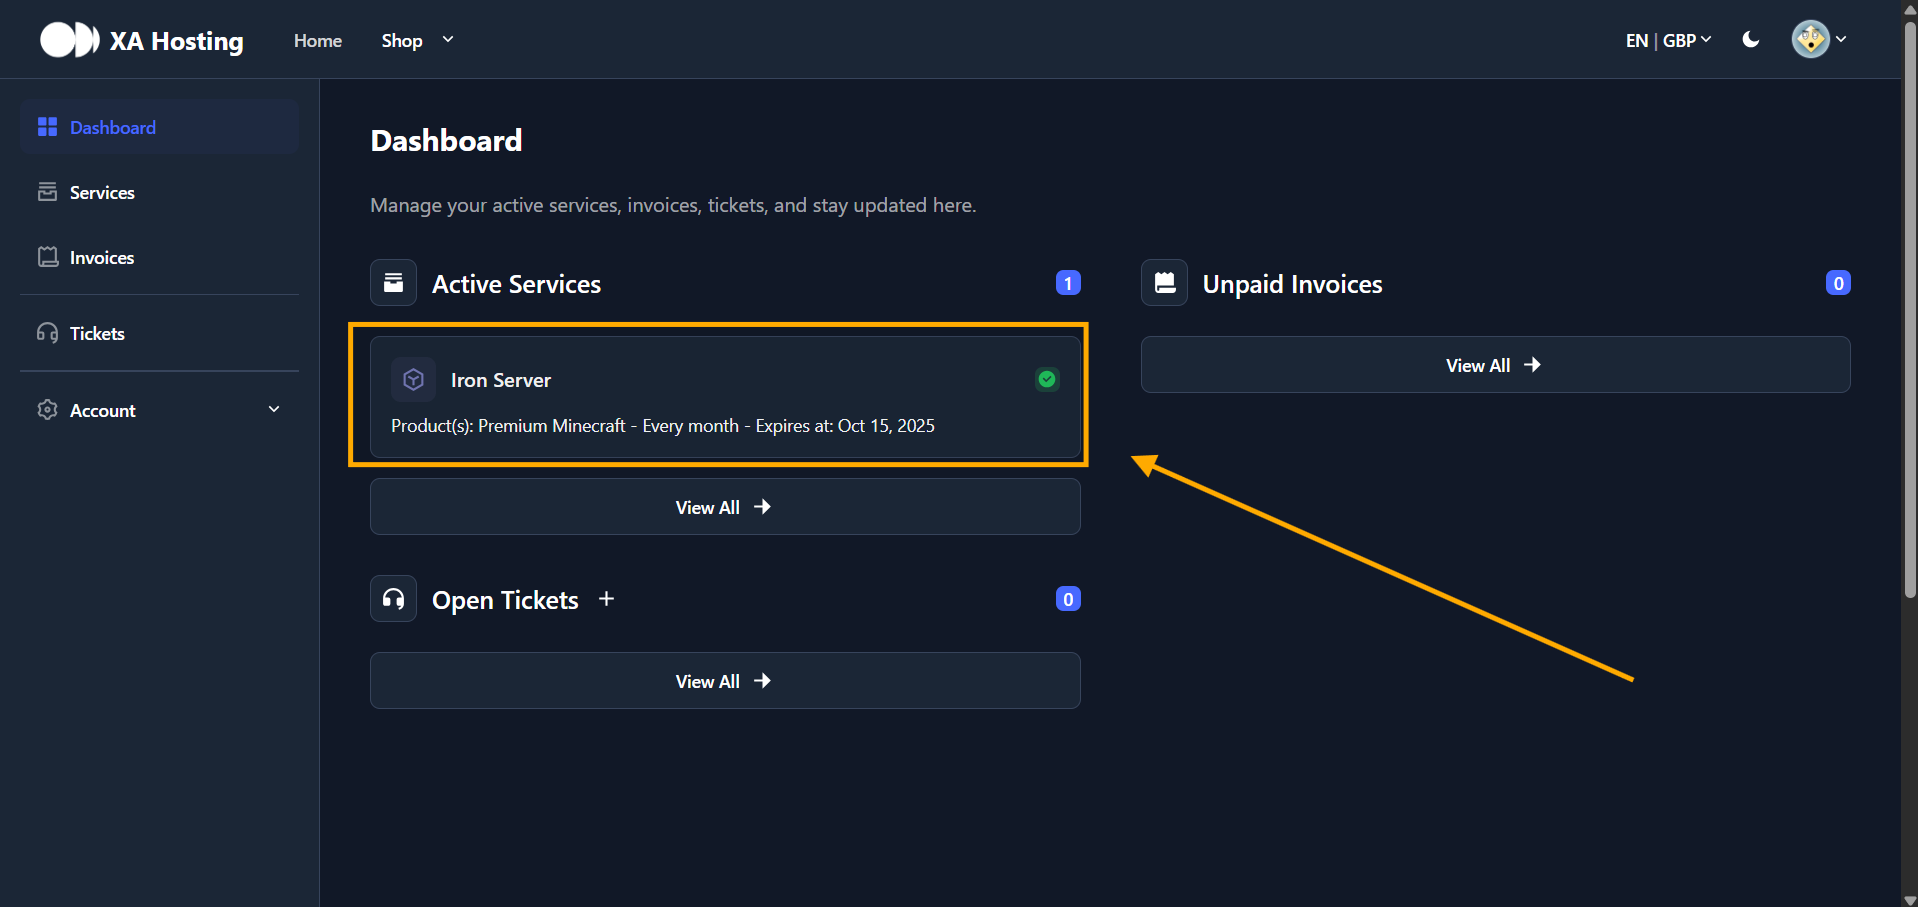Open the Iron Server service card
Screen dimensions: 1918x907
pos(725,397)
